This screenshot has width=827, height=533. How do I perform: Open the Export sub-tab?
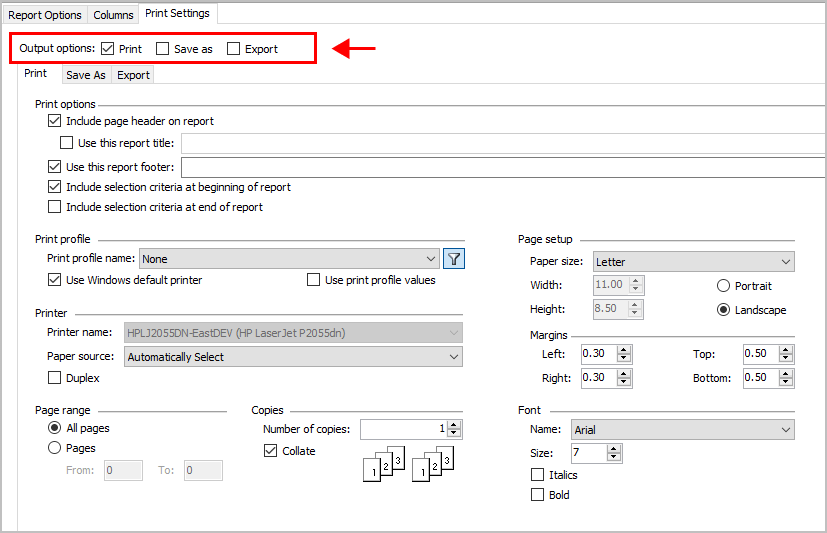tap(133, 75)
